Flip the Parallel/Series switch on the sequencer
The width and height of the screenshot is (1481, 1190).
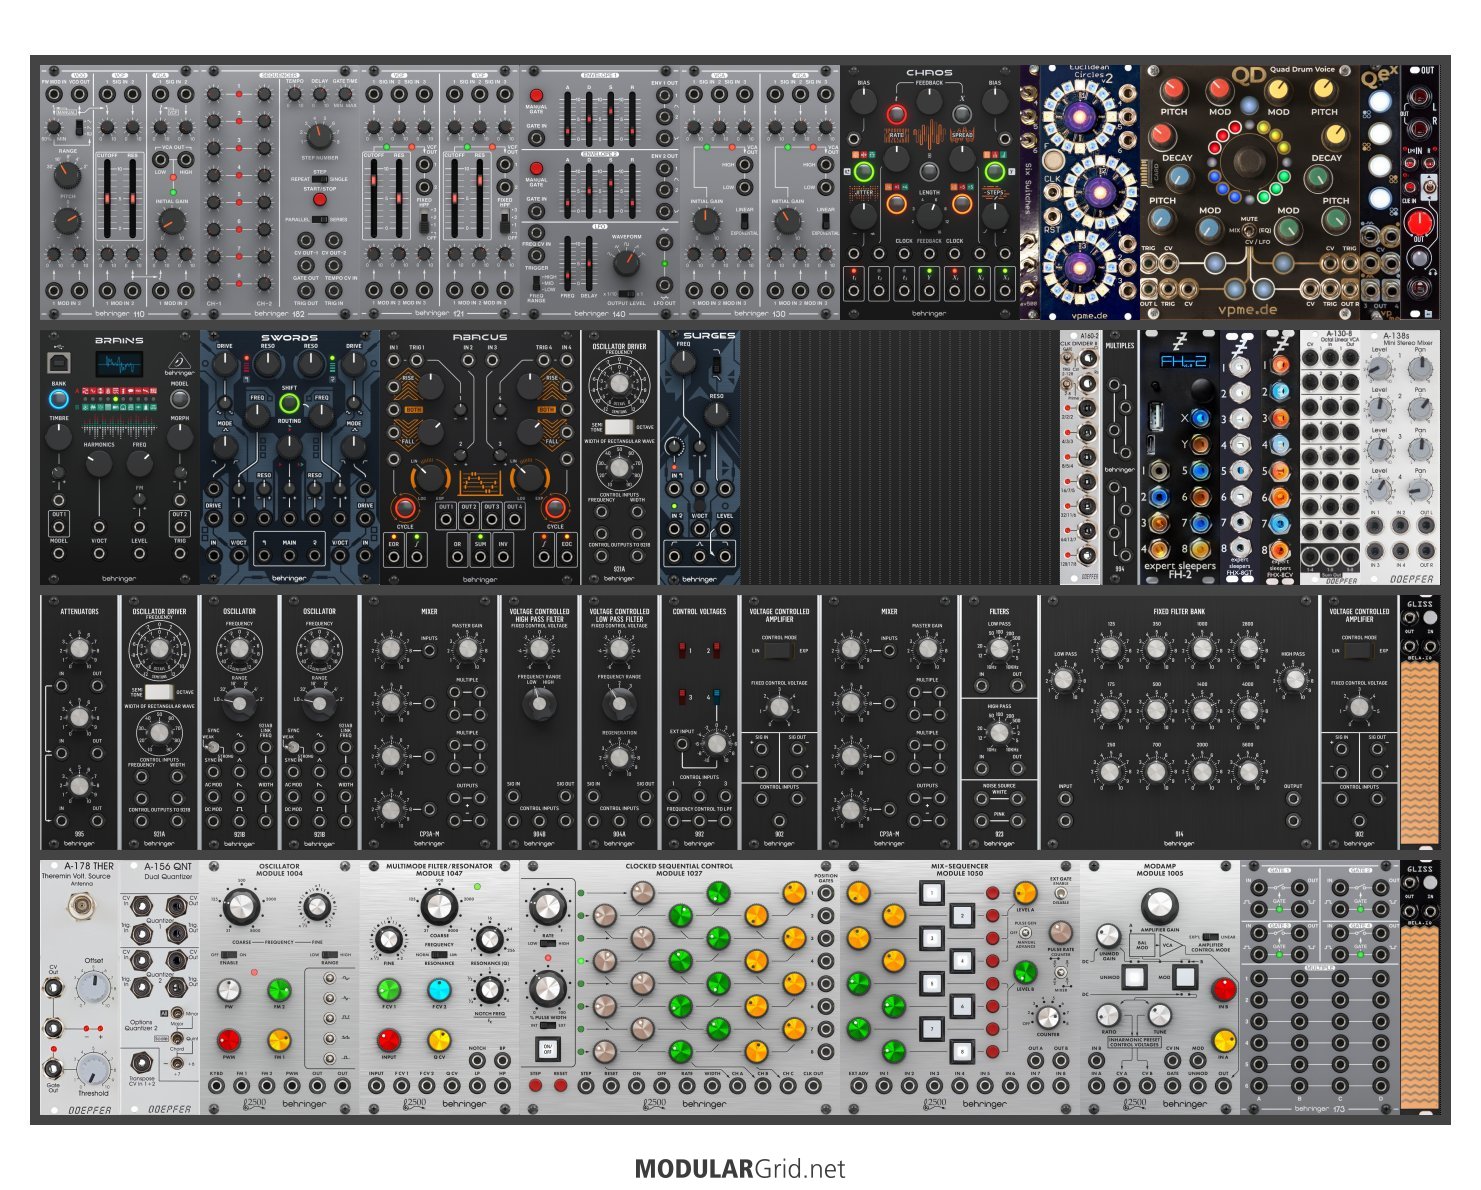319,219
